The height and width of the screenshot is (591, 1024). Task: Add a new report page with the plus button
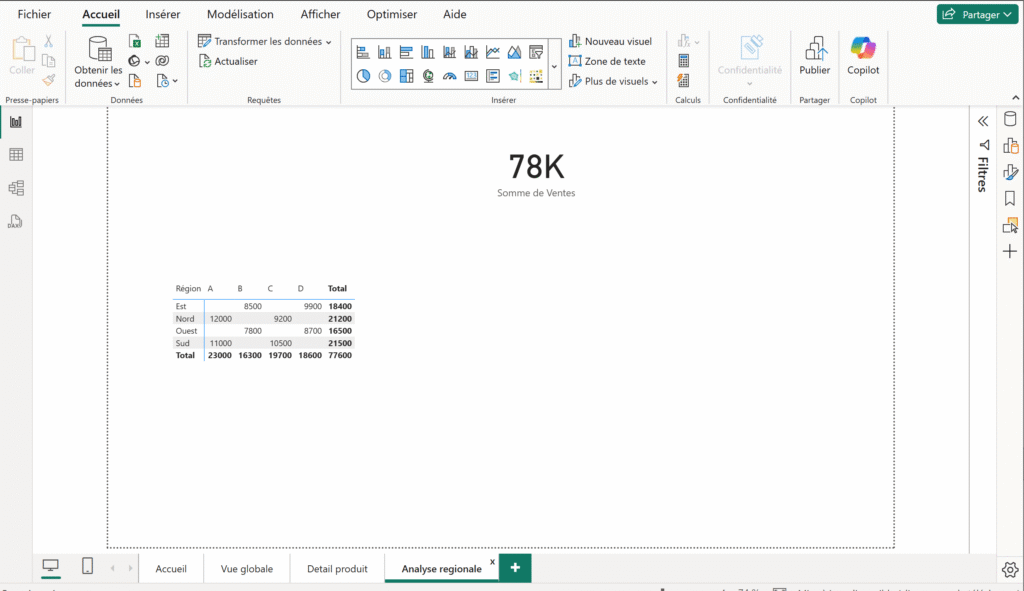[514, 567]
